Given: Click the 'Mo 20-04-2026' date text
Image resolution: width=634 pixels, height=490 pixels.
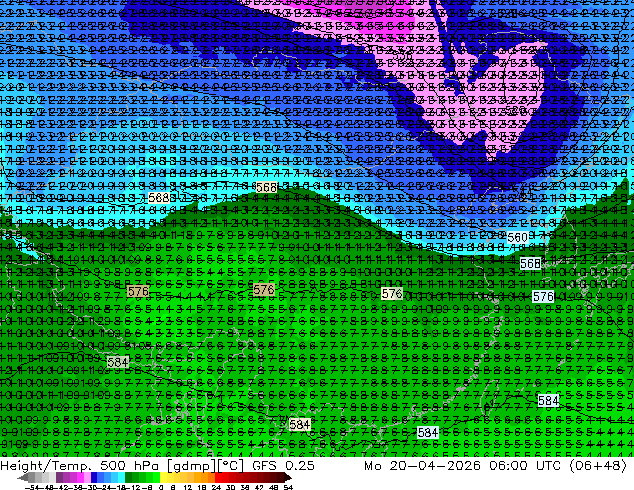Looking at the screenshot, I should point(423,465).
